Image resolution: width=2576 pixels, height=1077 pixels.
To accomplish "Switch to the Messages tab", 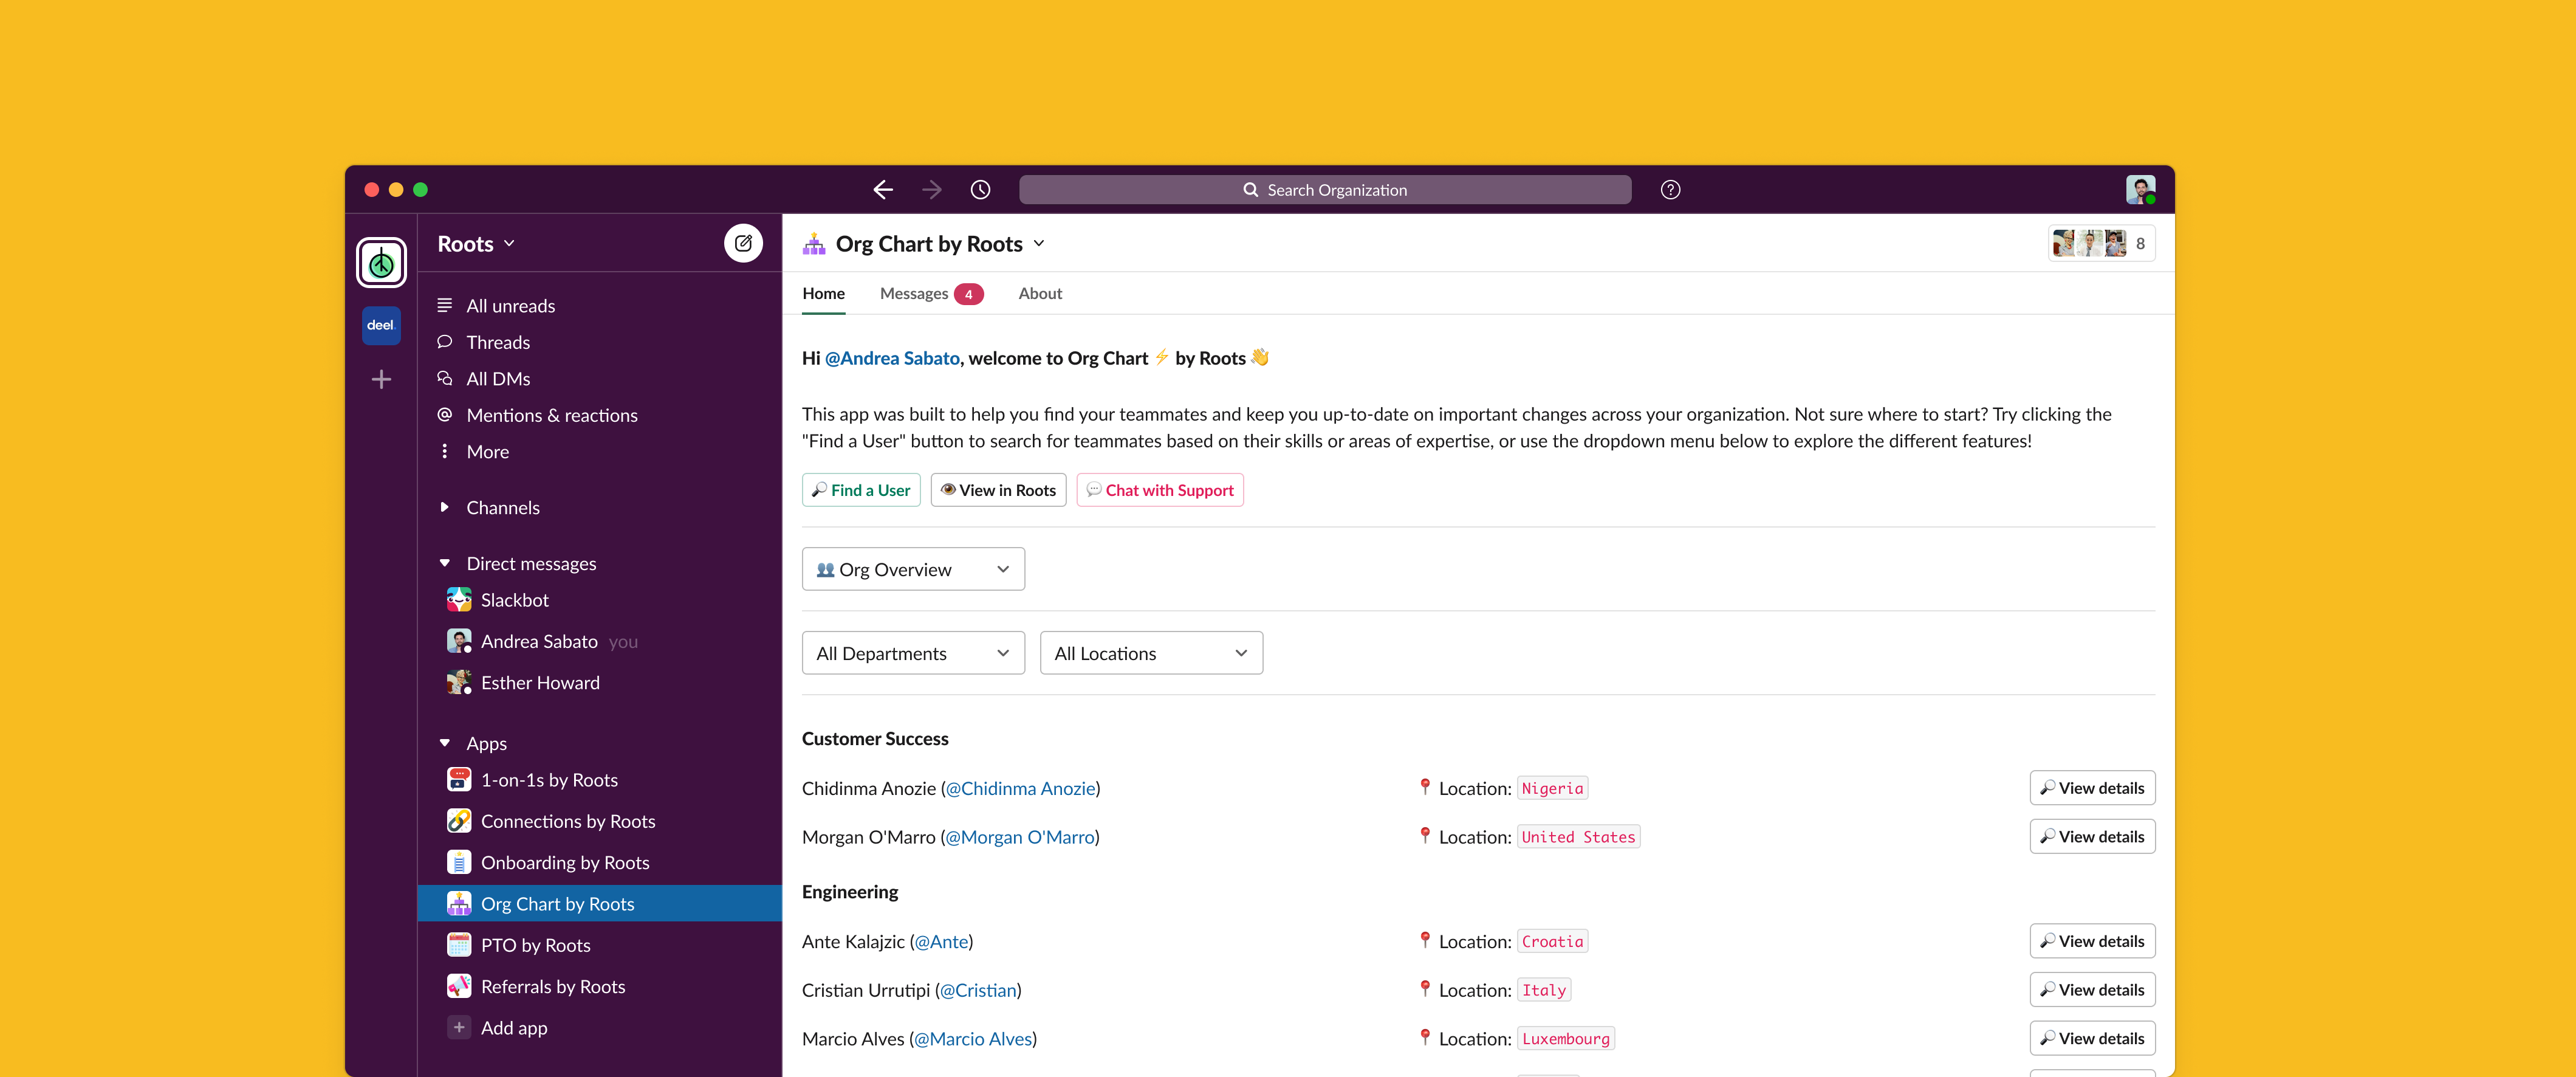I will (x=931, y=293).
